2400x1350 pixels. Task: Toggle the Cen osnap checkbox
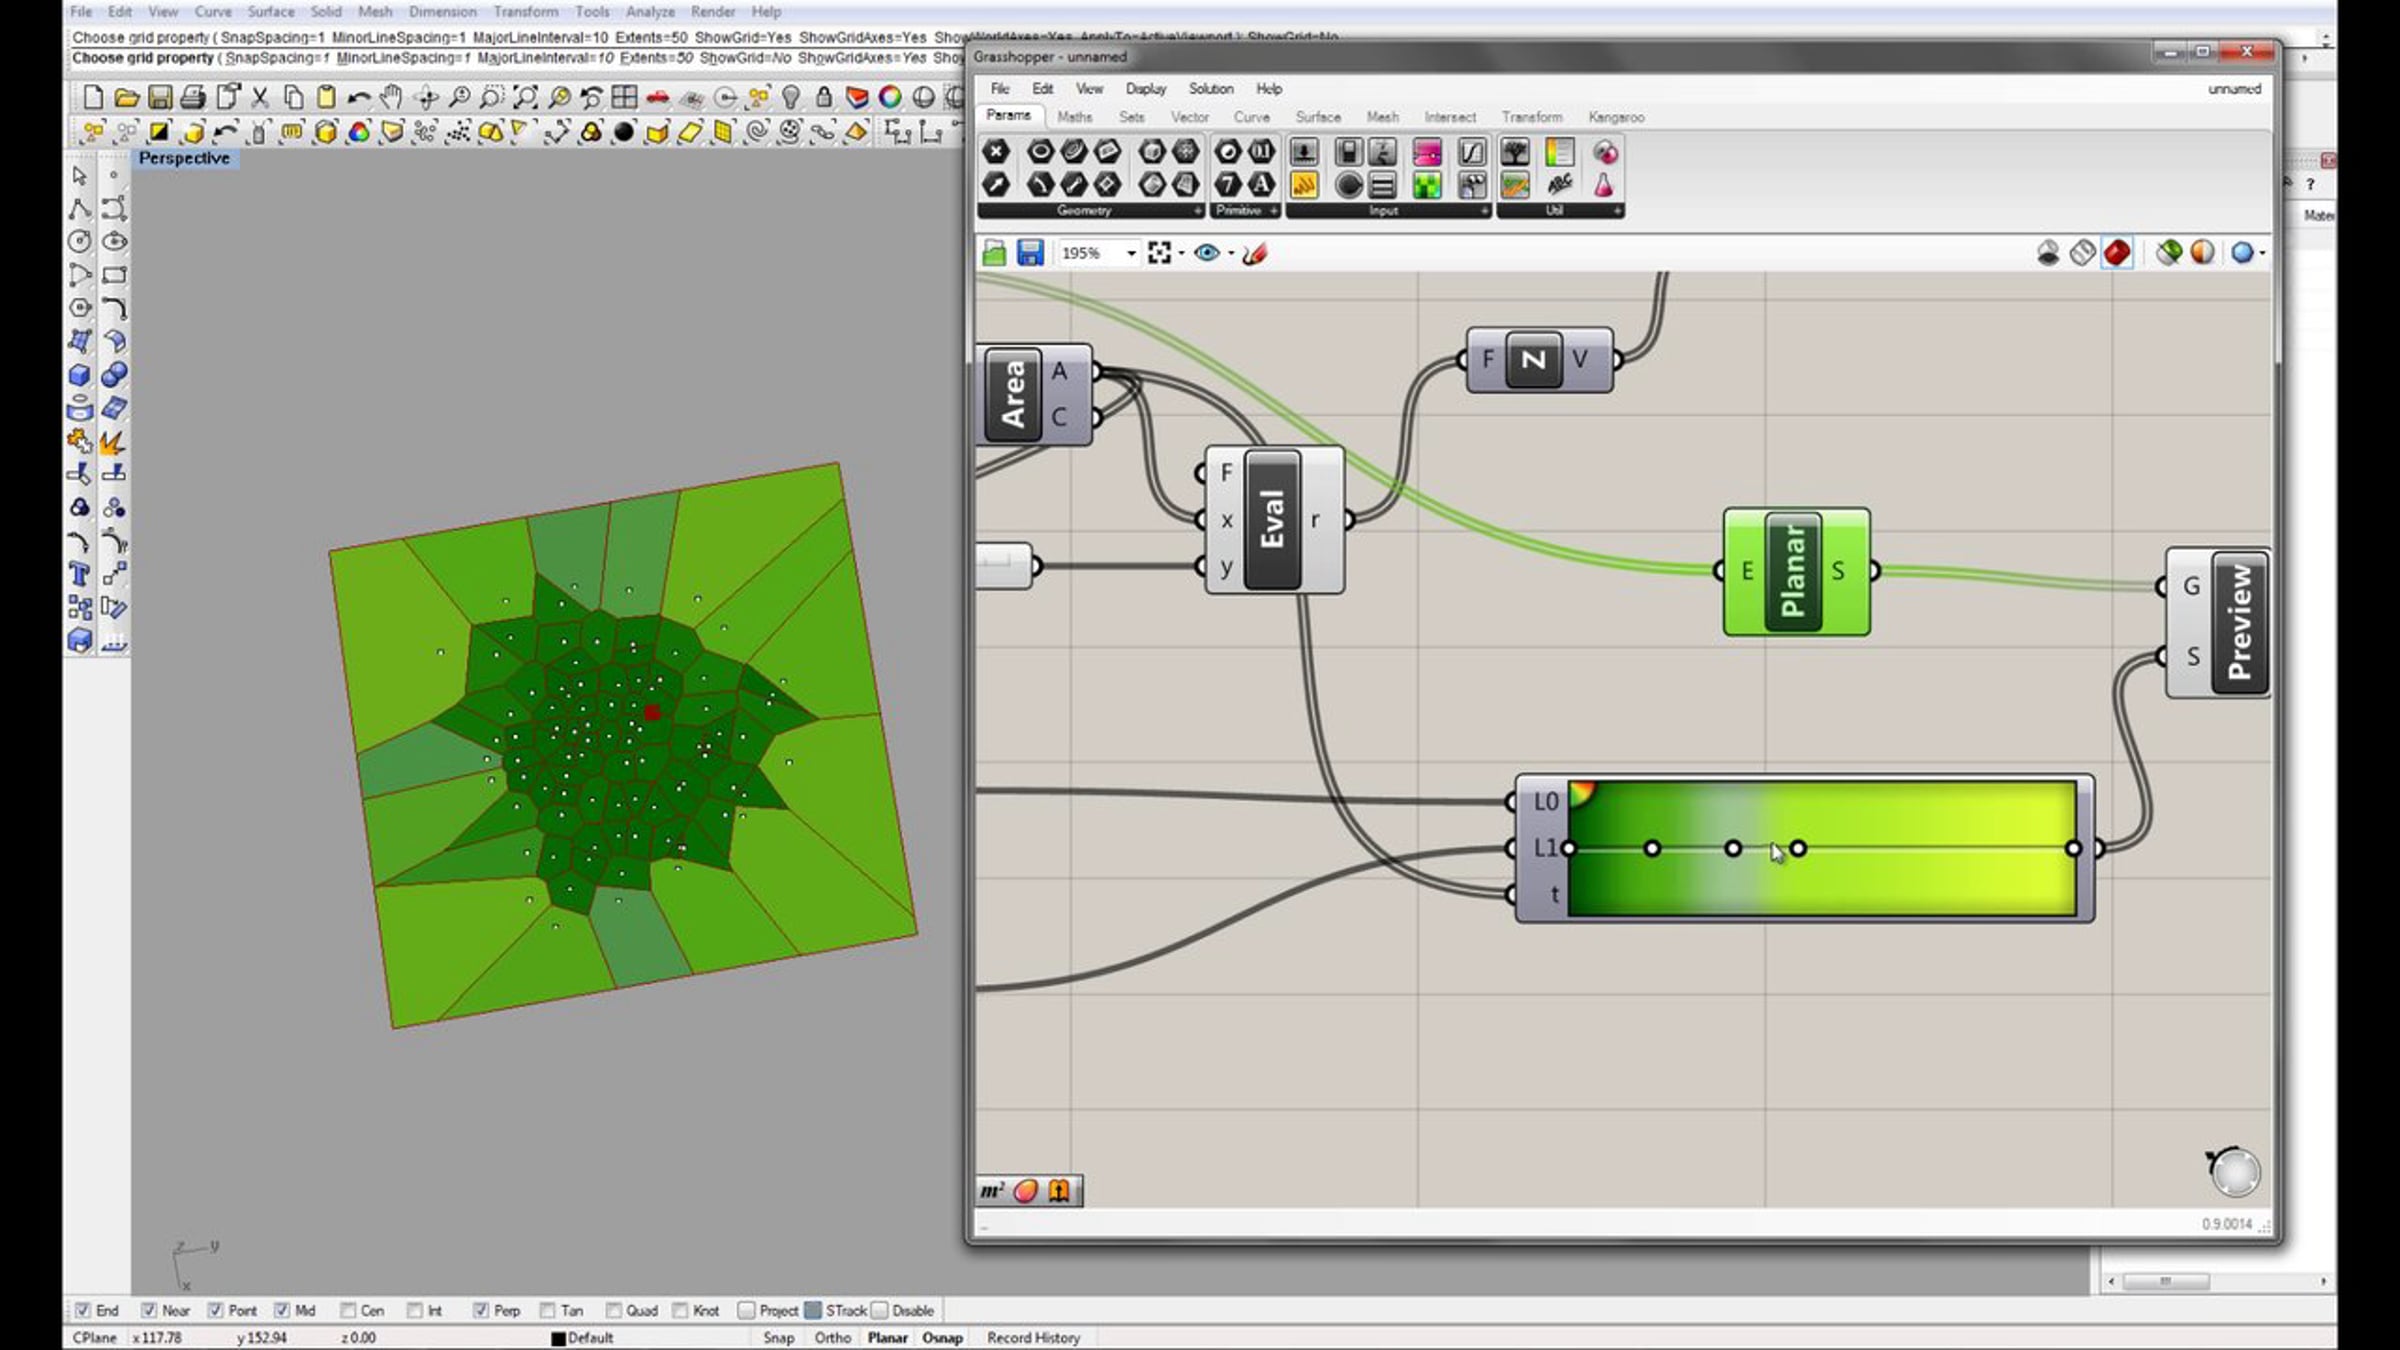[x=348, y=1310]
